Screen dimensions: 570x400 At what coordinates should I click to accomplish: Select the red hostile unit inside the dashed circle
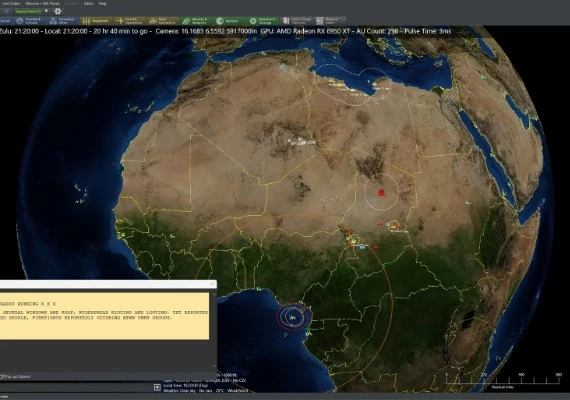click(381, 192)
